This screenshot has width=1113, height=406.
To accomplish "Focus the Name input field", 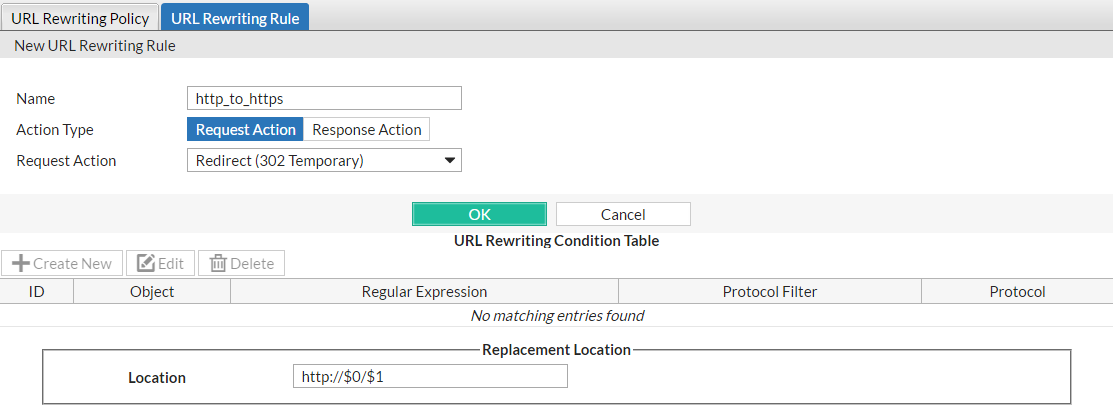I will pyautogui.click(x=324, y=98).
